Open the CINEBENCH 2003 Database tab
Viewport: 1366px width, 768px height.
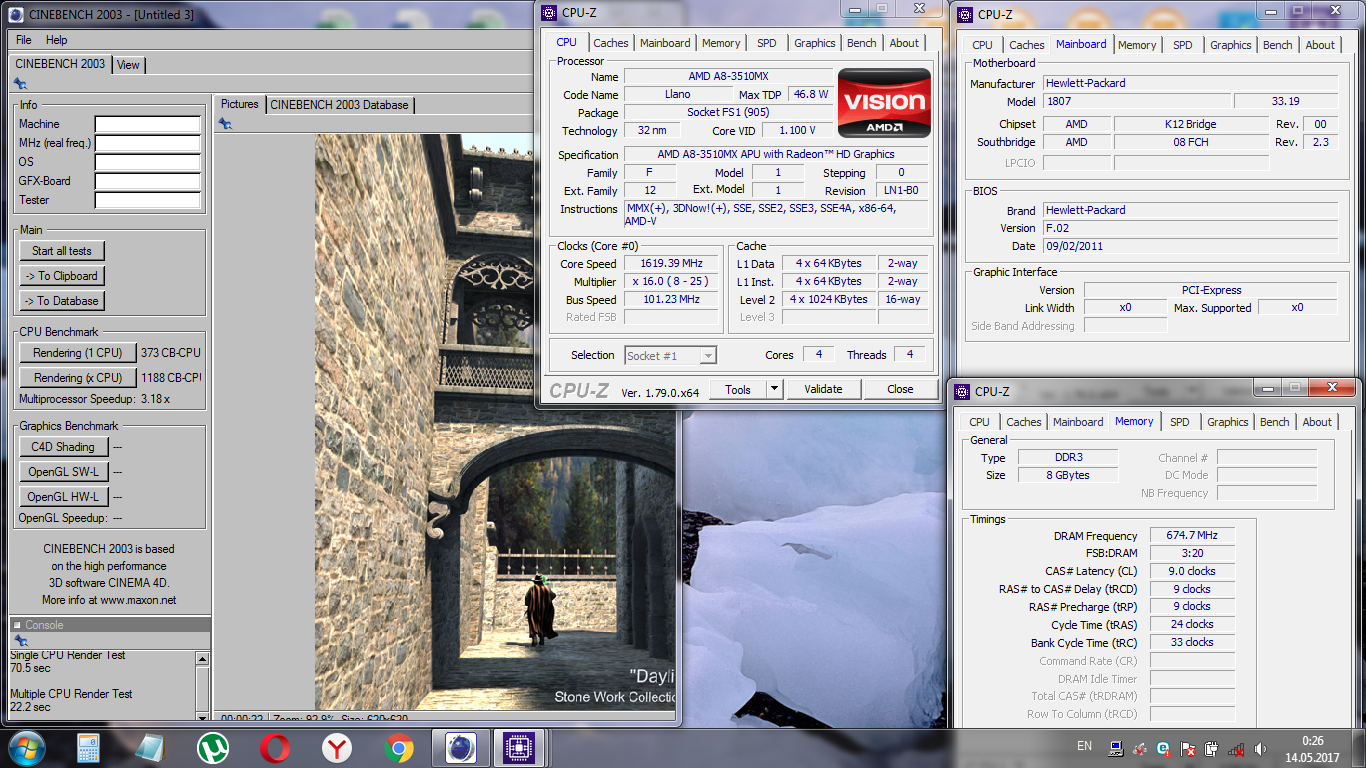point(339,104)
